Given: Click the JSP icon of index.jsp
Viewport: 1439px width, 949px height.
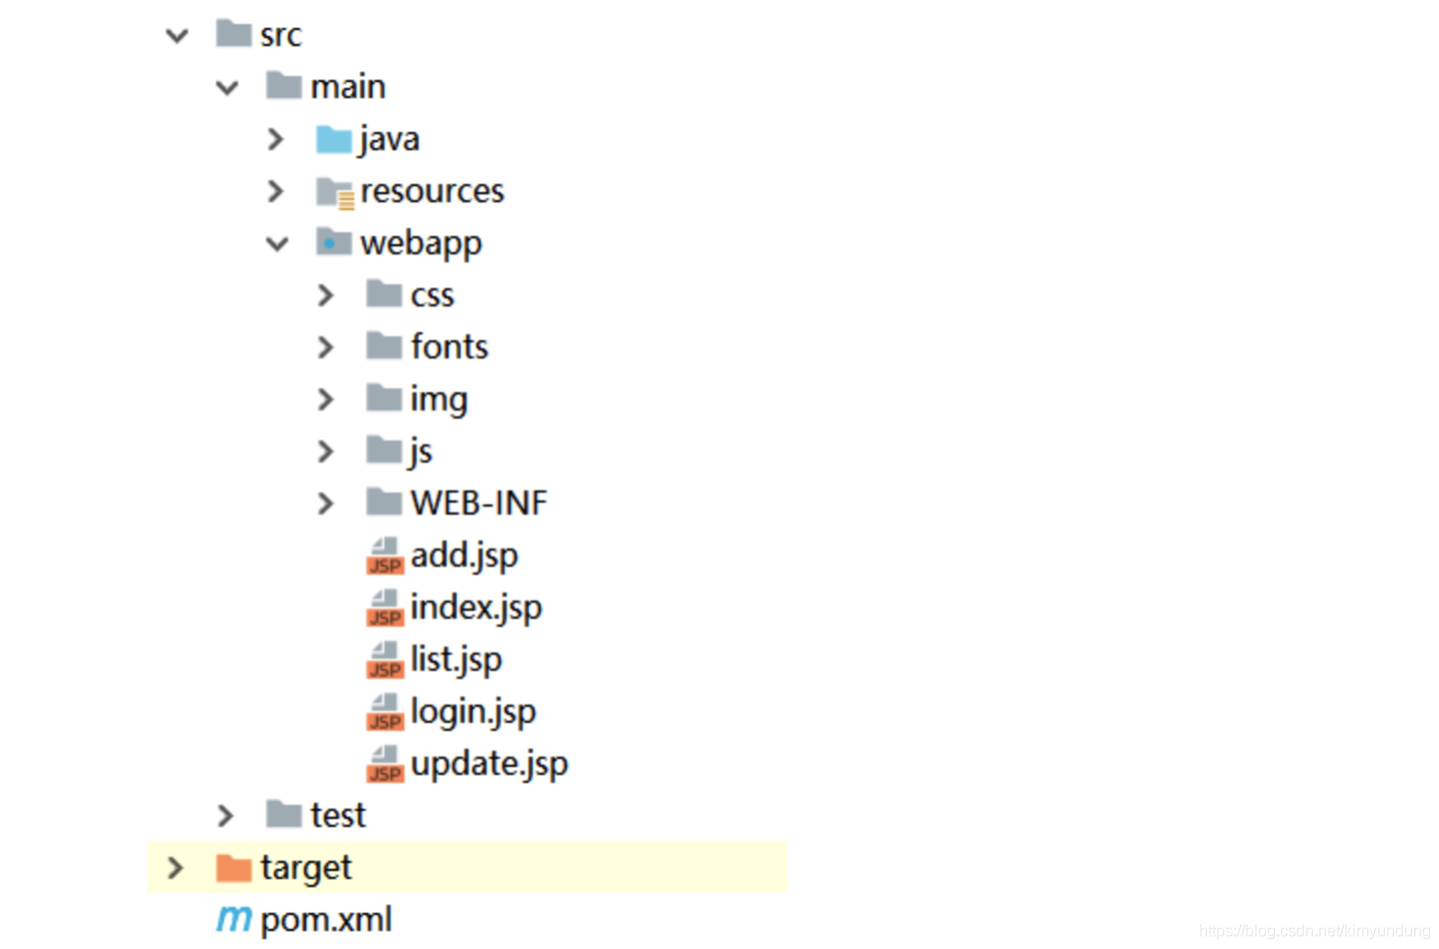Looking at the screenshot, I should (x=385, y=608).
